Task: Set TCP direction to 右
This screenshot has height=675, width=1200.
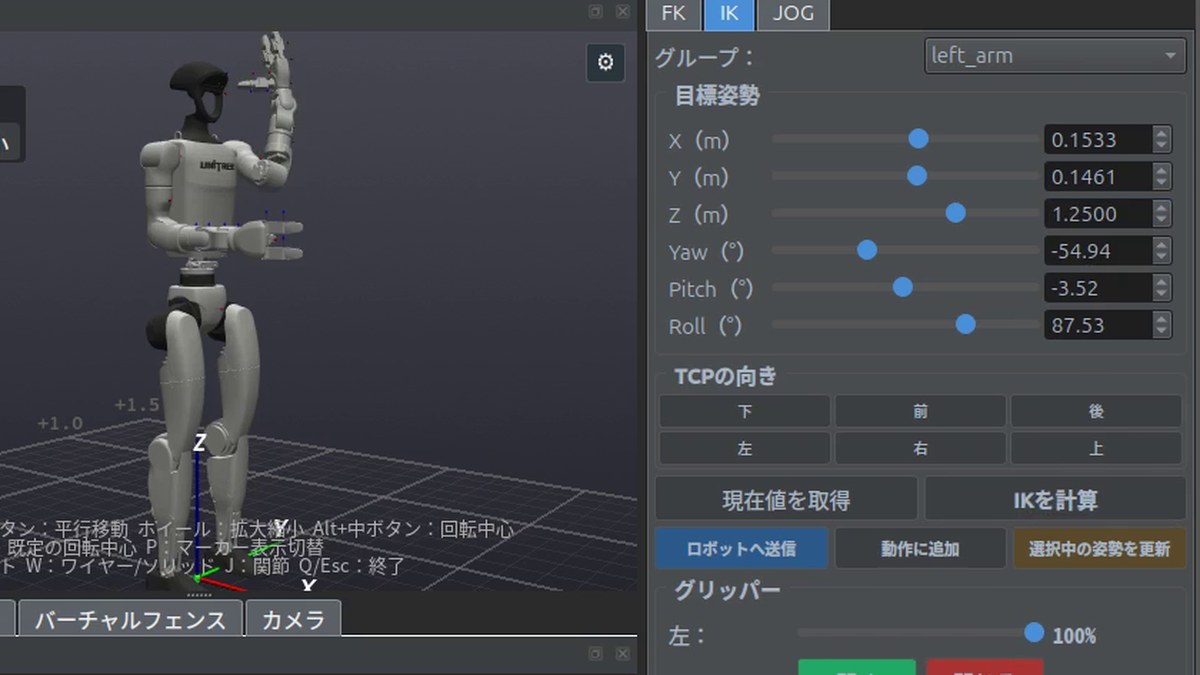Action: (920, 448)
